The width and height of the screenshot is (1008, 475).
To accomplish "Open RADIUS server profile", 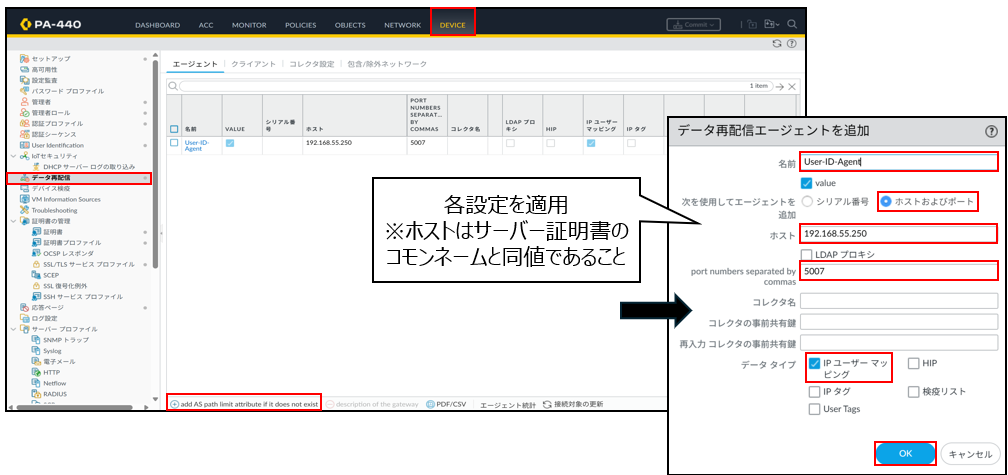I will tap(54, 394).
